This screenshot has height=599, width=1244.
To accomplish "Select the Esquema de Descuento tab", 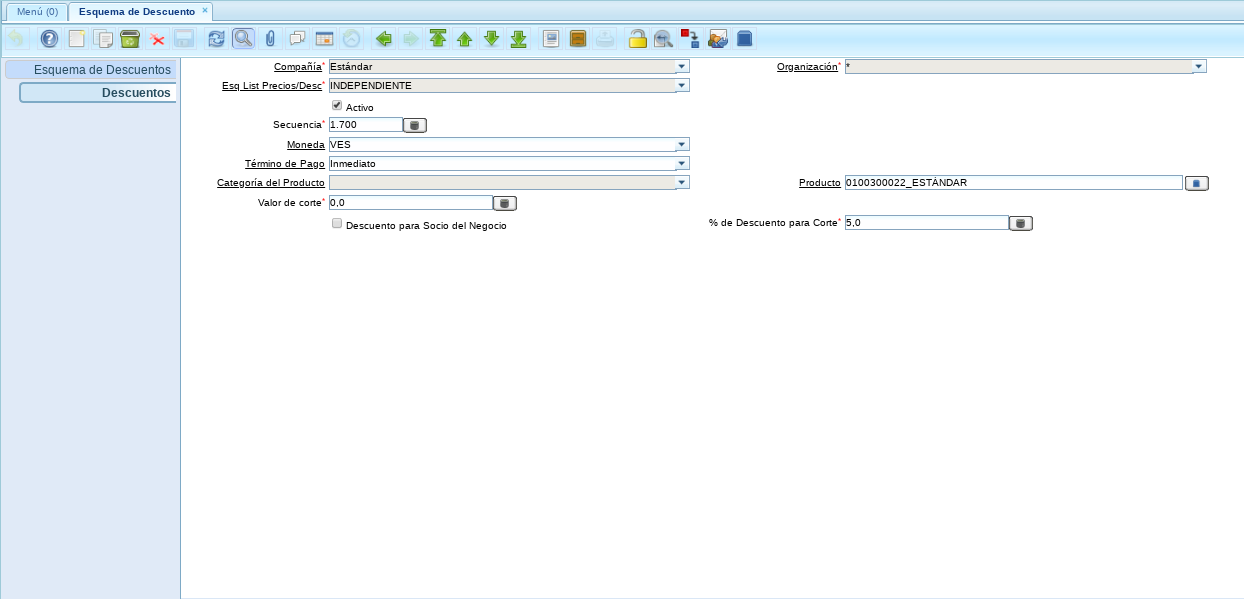I will (137, 11).
